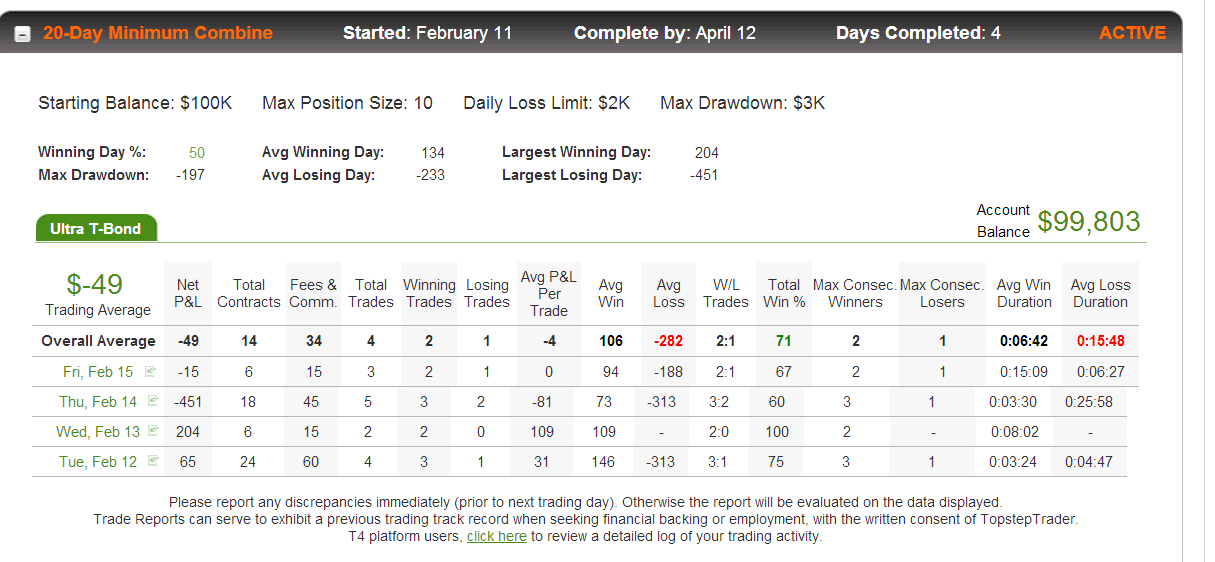Open the Wed, Feb 13 date link
The image size is (1215, 562).
(x=98, y=432)
